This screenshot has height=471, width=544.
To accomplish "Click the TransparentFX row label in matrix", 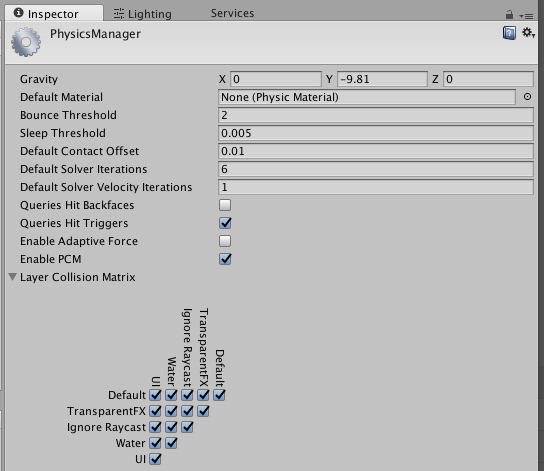I will click(x=106, y=411).
